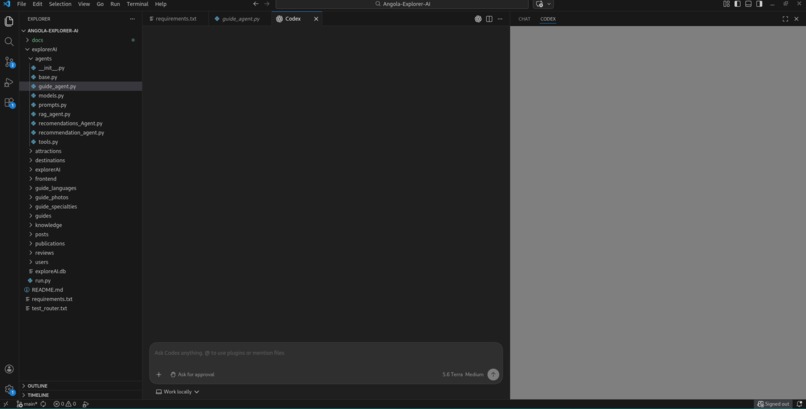Split the editor to the right
Image resolution: width=806 pixels, height=409 pixels.
tap(489, 19)
